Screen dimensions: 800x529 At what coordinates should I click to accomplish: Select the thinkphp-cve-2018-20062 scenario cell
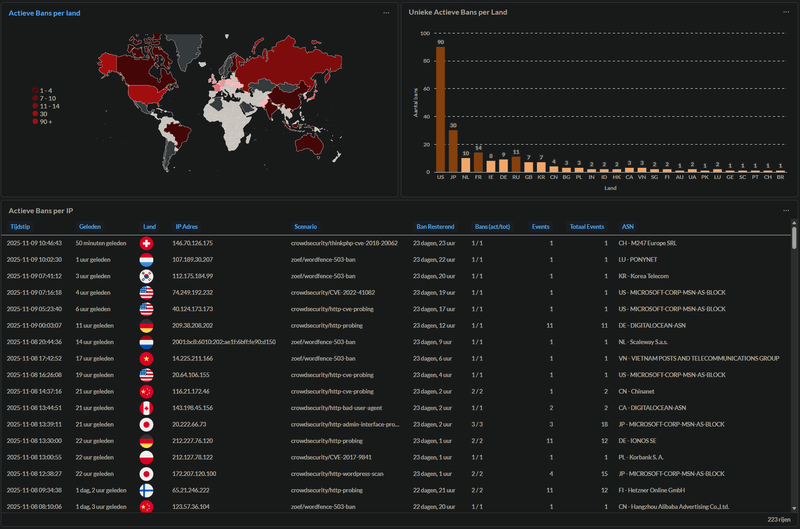point(344,243)
